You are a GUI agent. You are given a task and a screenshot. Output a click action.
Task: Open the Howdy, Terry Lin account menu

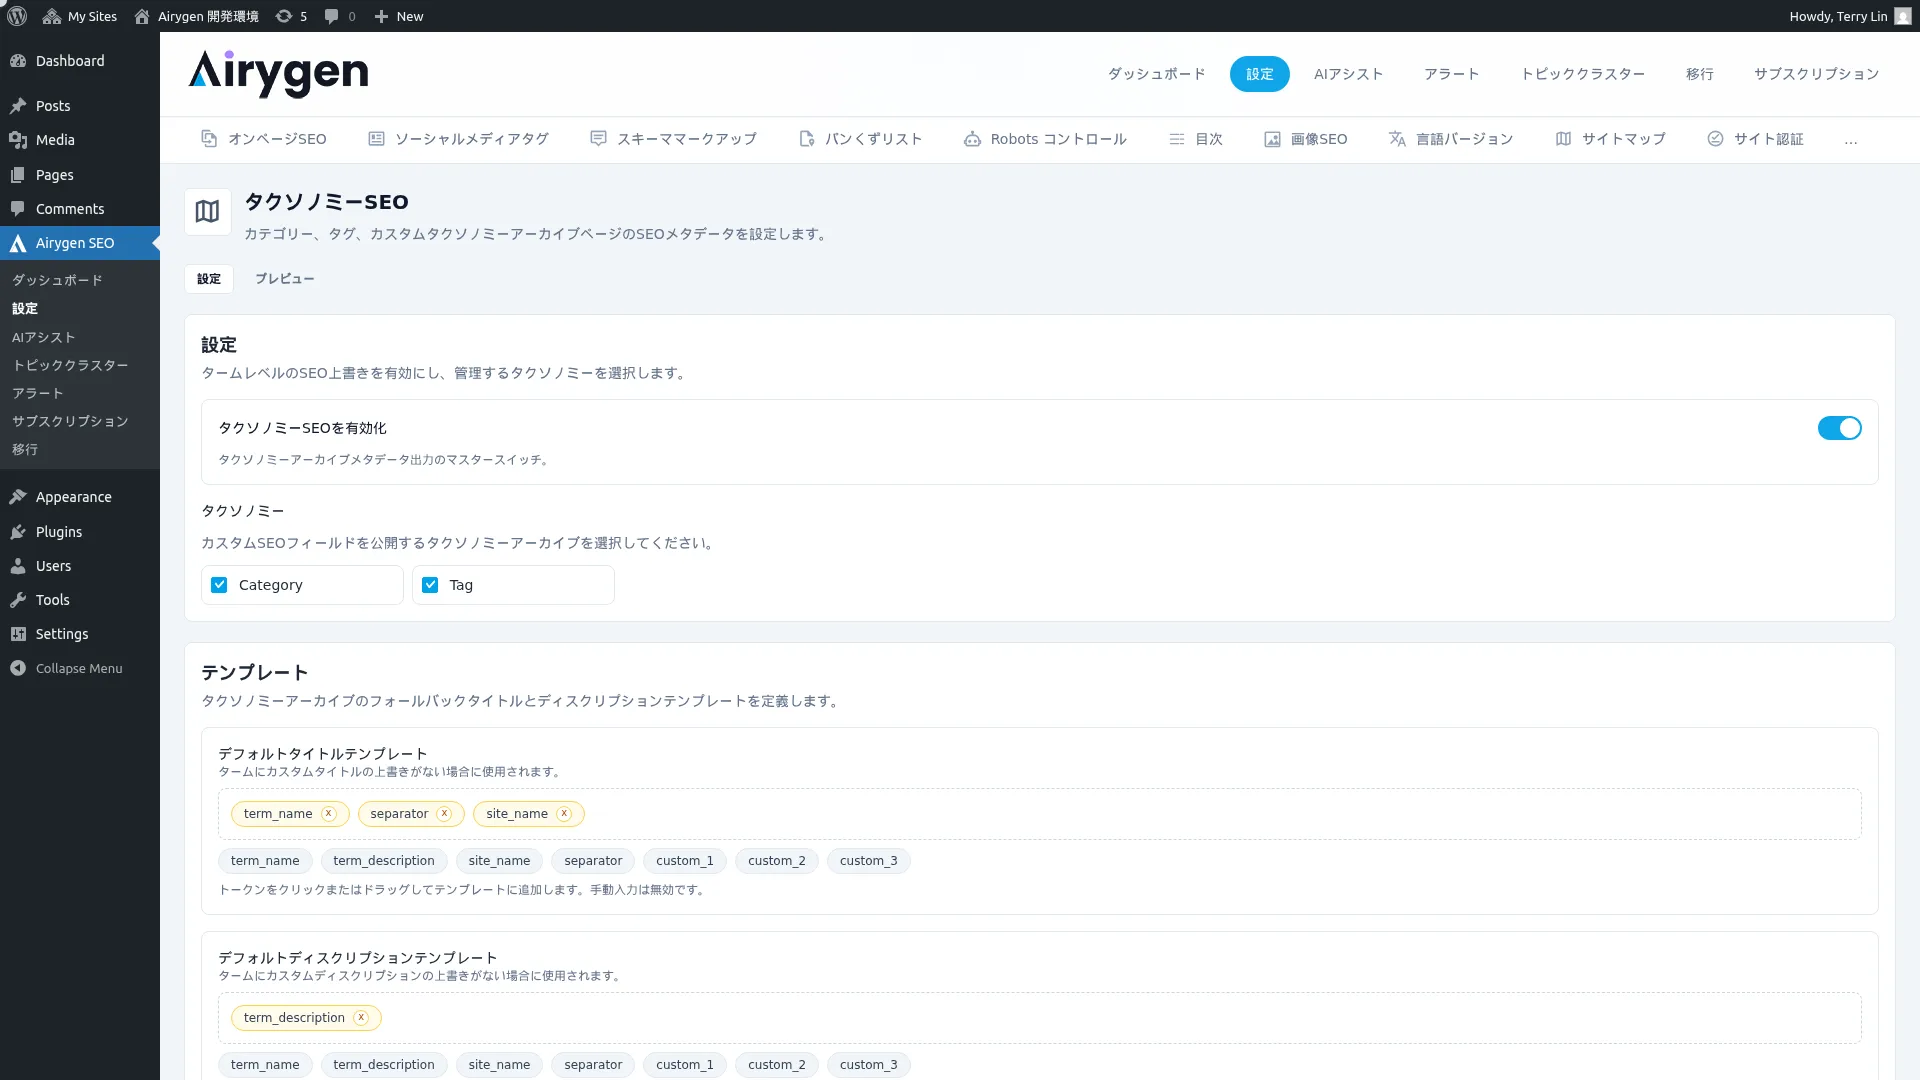click(1850, 16)
